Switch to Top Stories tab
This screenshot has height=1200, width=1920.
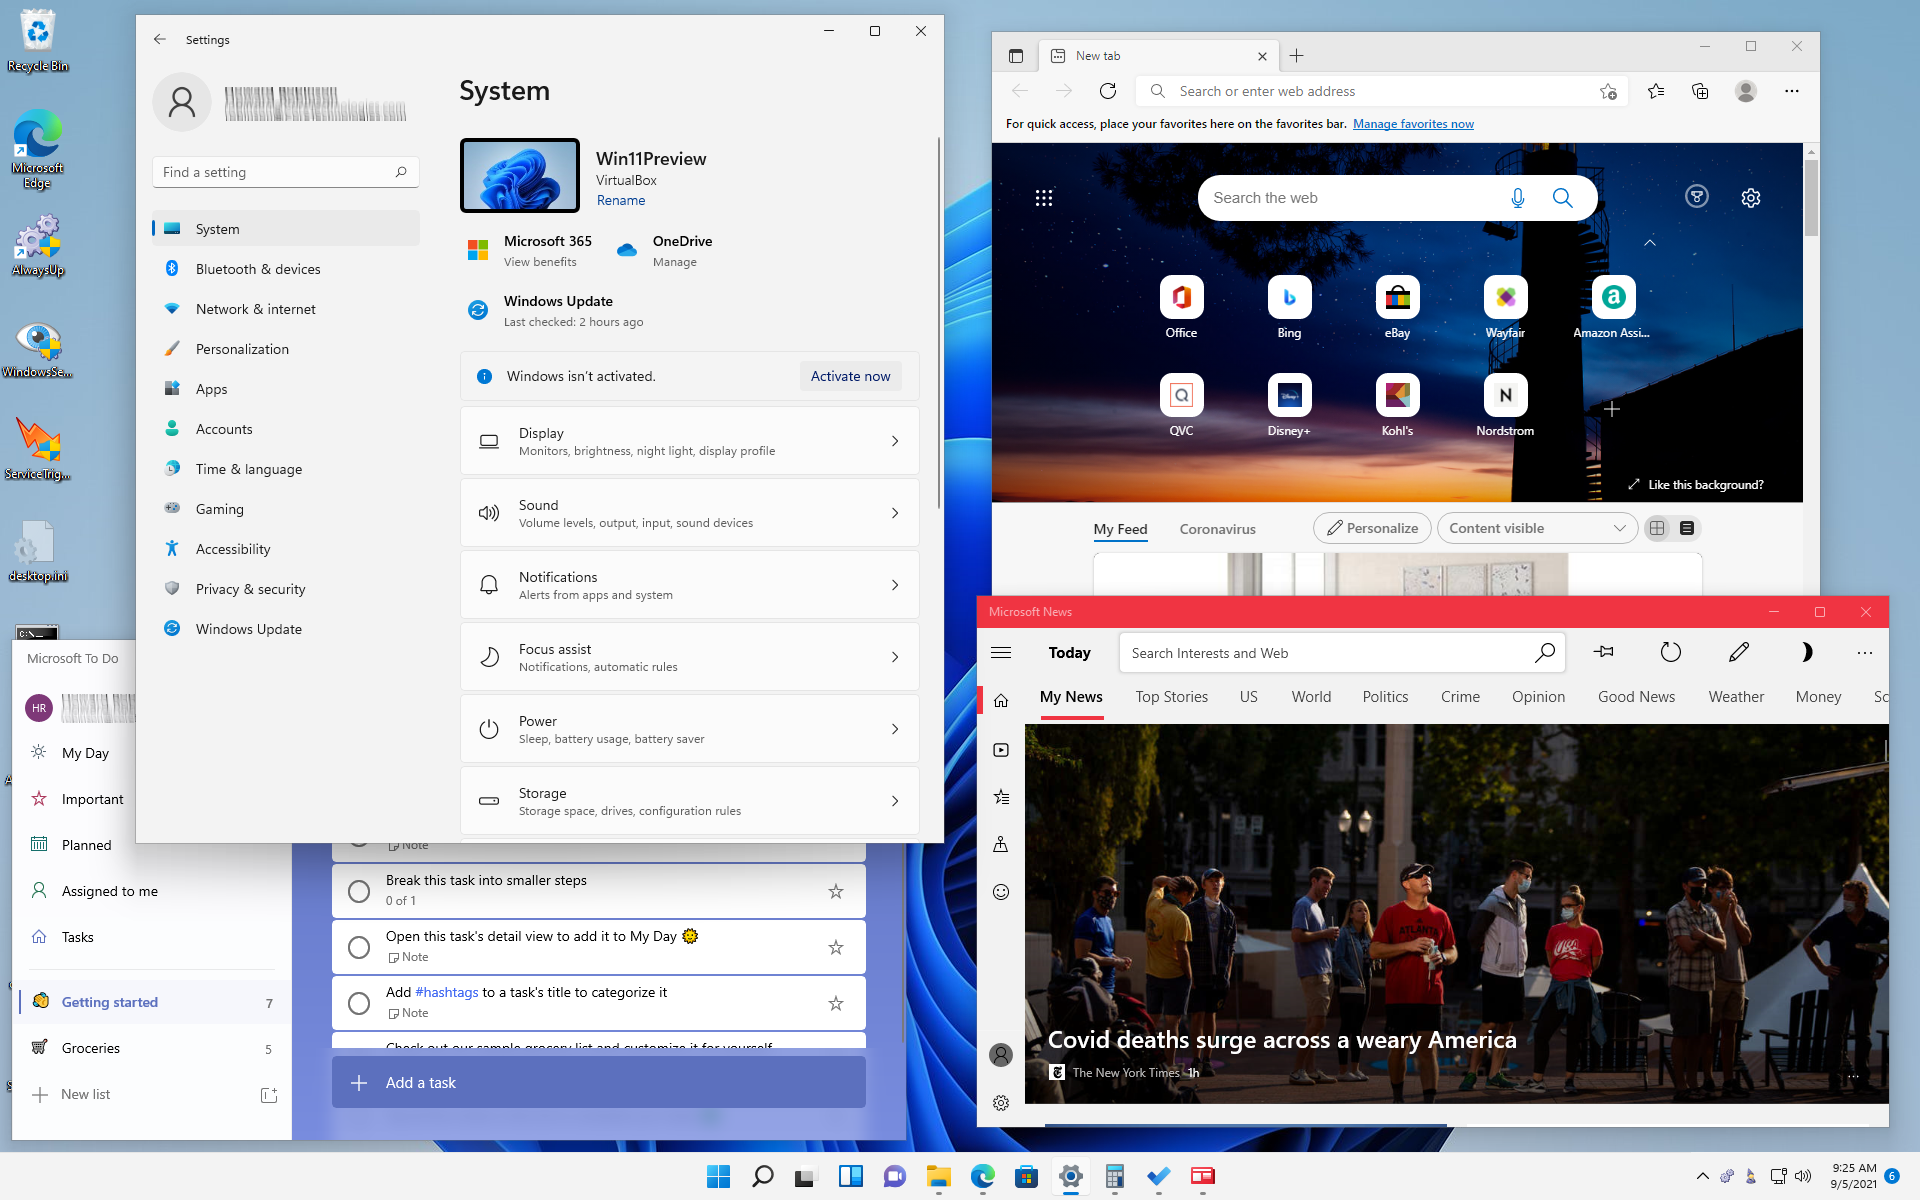1171,697
